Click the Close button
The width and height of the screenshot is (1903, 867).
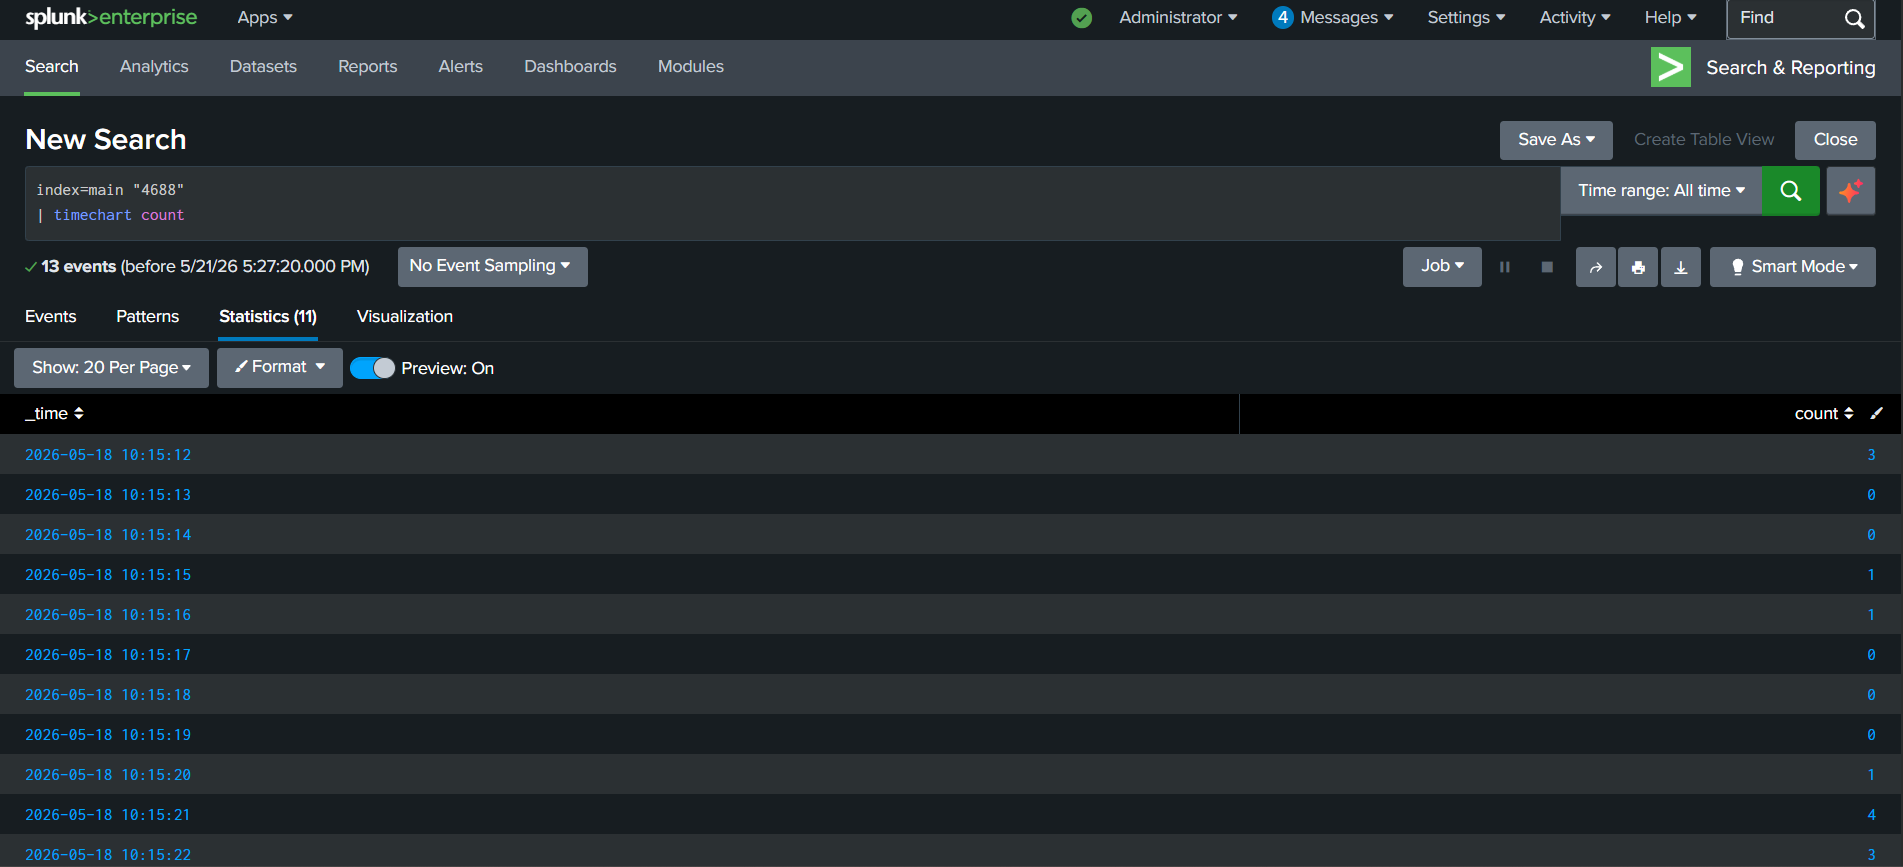[x=1835, y=140]
